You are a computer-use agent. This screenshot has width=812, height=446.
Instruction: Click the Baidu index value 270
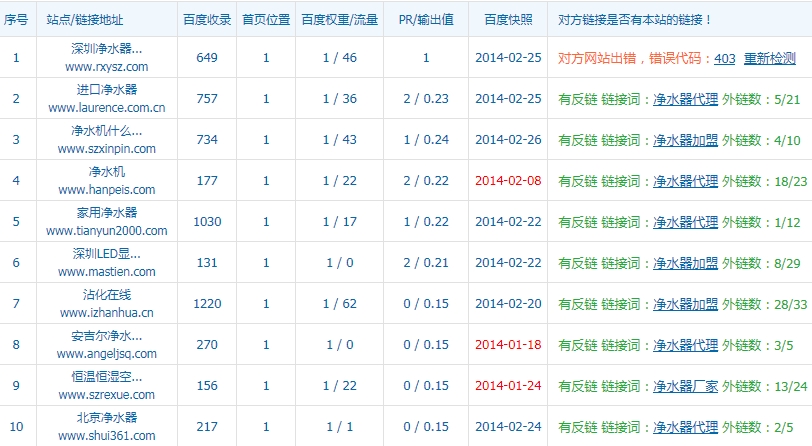pyautogui.click(x=207, y=344)
